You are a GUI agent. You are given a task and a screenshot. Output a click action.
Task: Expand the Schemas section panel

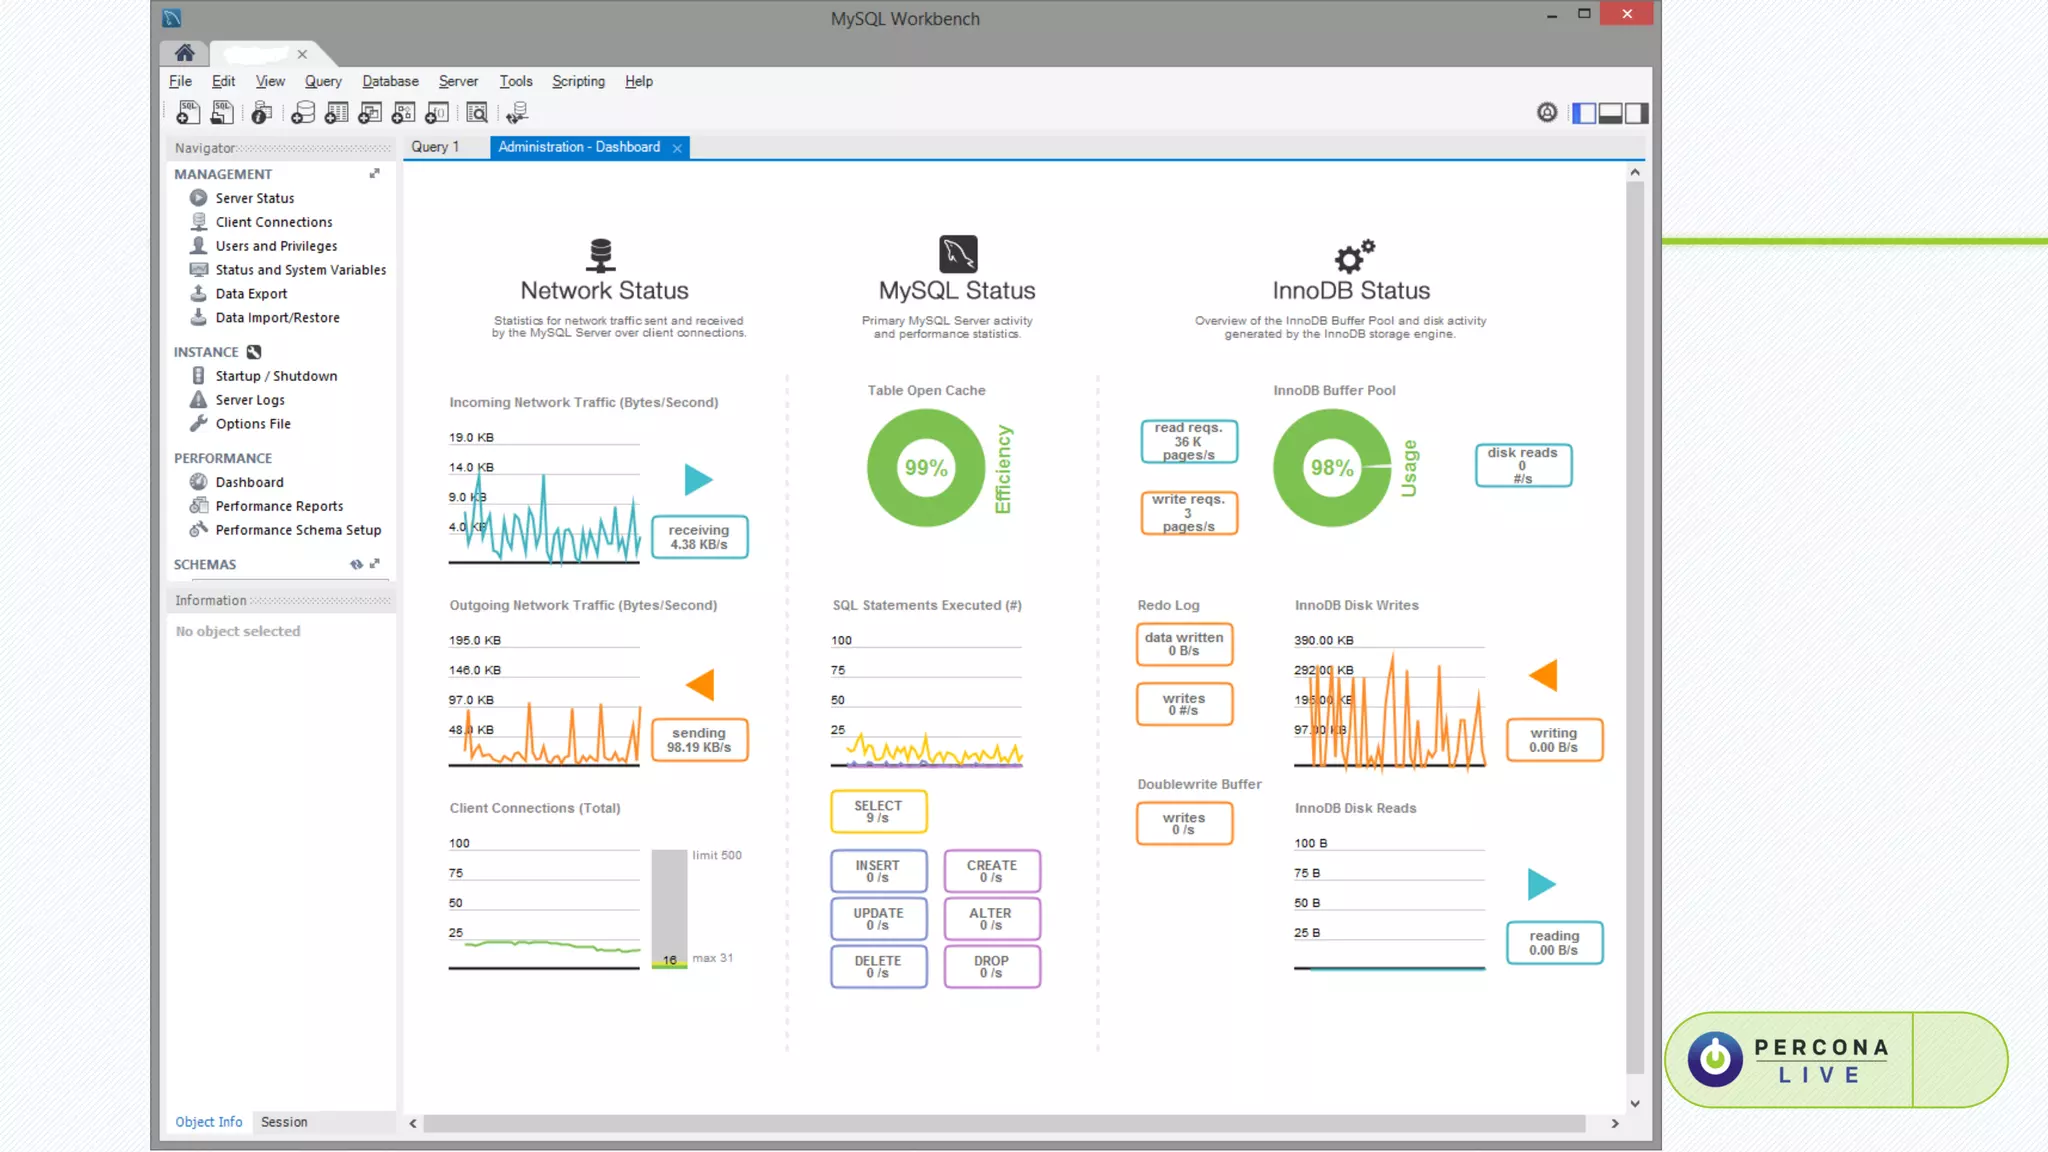375,564
